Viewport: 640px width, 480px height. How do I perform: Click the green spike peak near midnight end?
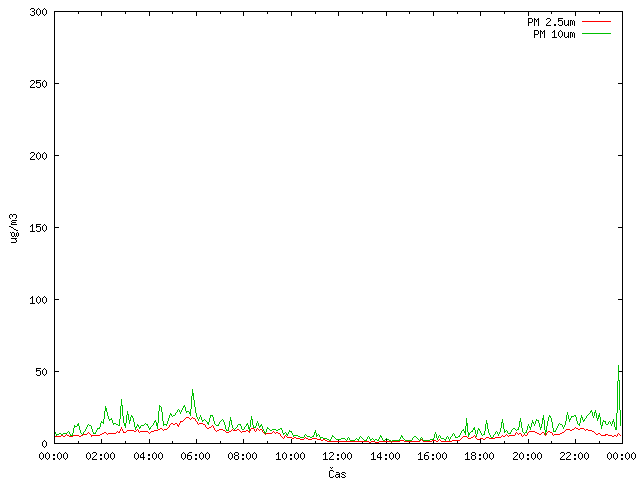[618, 366]
